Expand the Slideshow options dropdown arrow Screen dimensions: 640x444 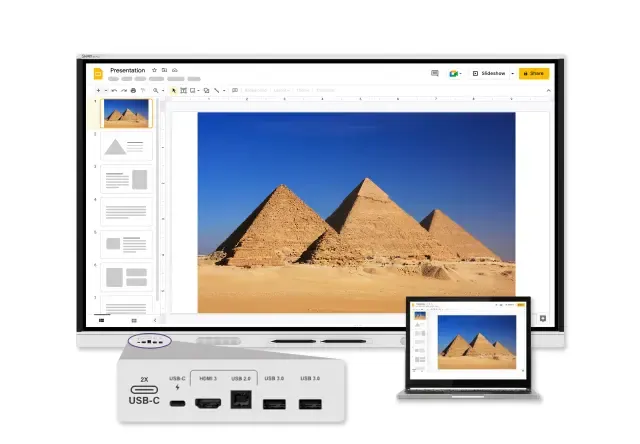(512, 73)
